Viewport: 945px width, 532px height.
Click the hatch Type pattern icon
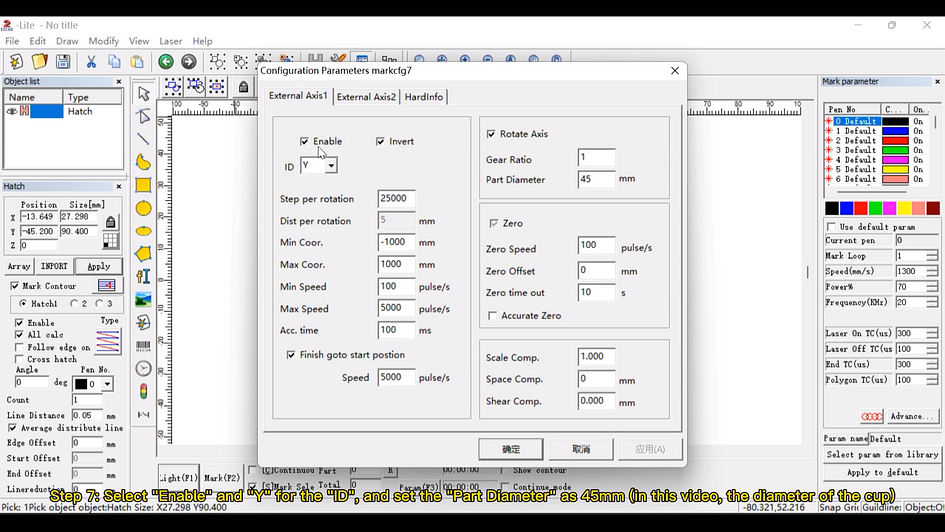[x=108, y=341]
